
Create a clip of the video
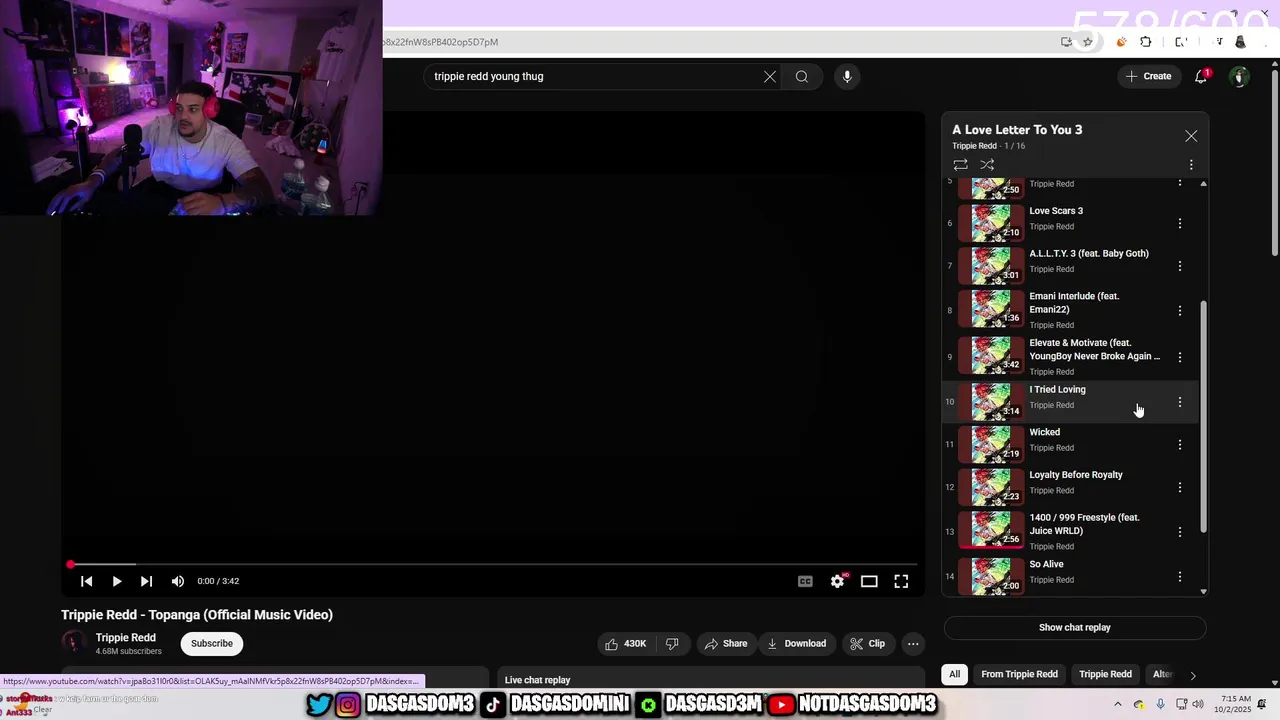868,643
